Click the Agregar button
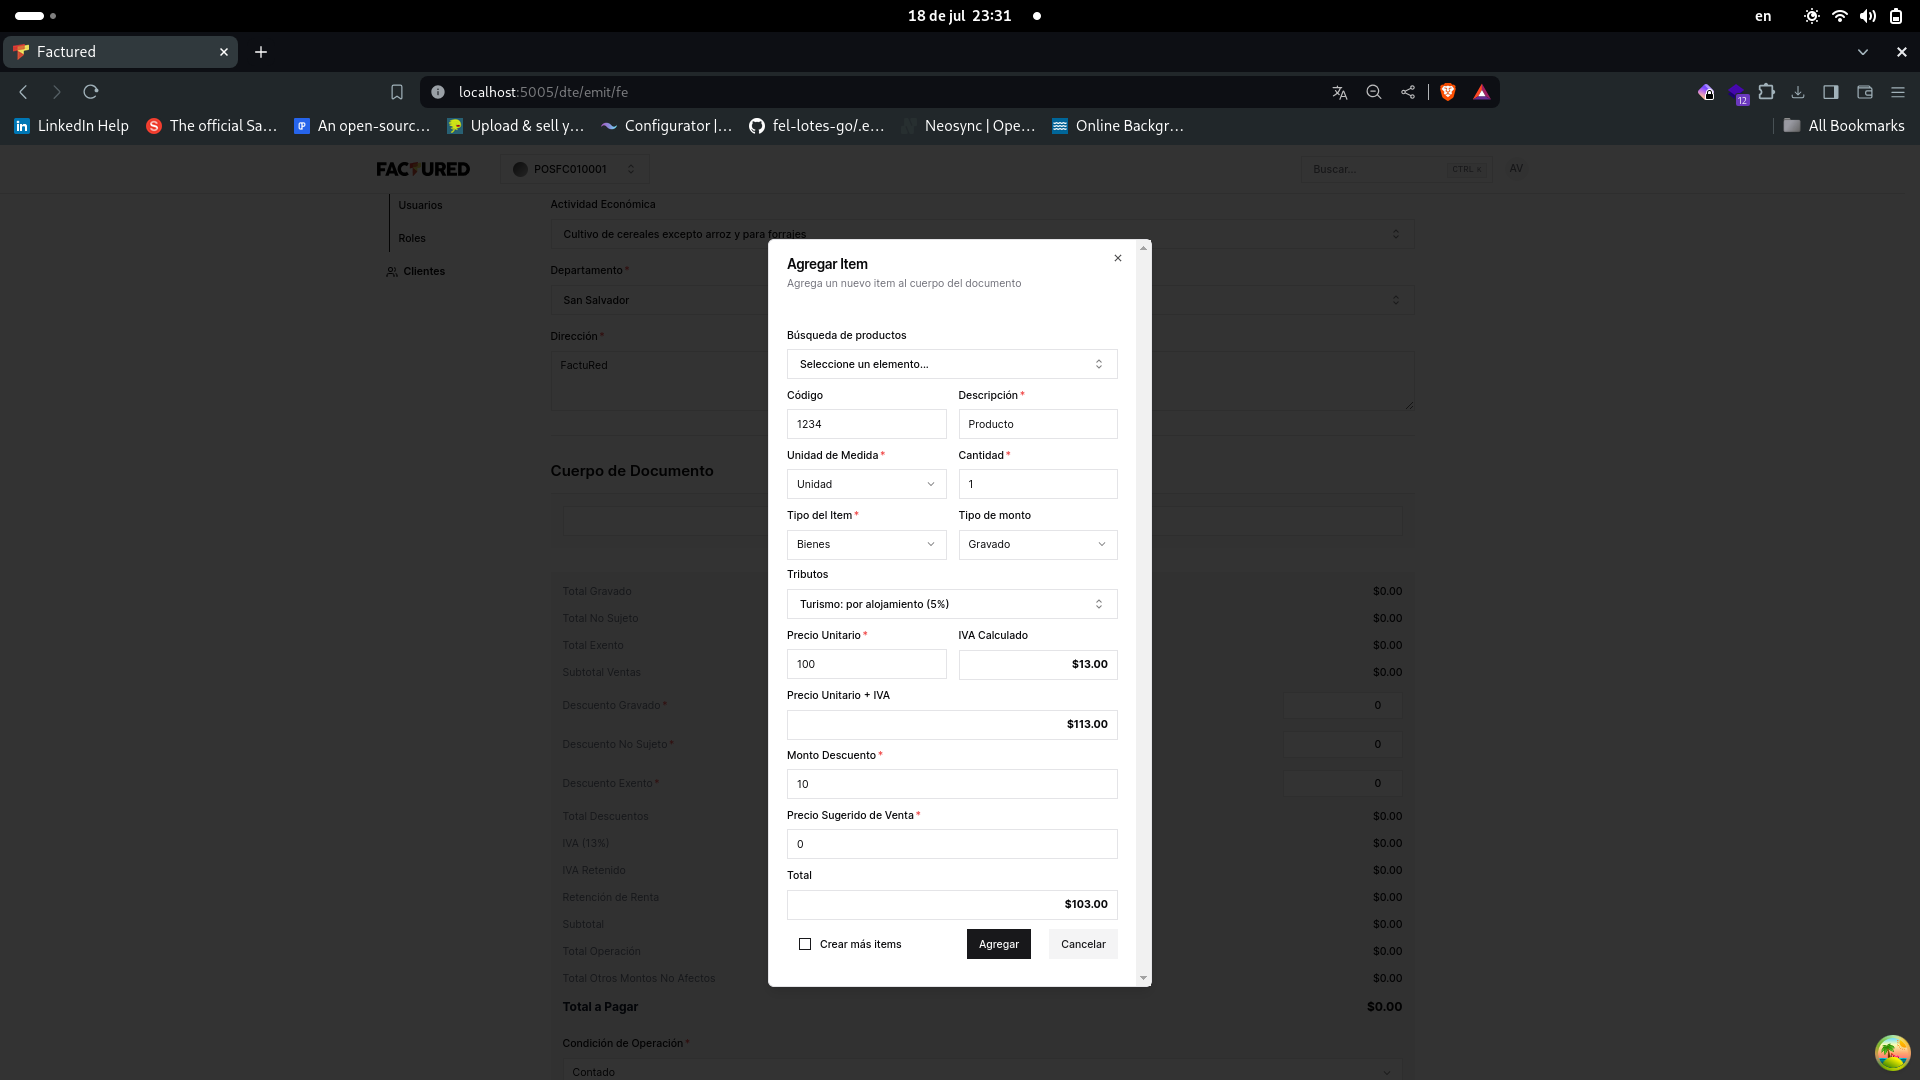Viewport: 1920px width, 1080px height. pos(998,944)
